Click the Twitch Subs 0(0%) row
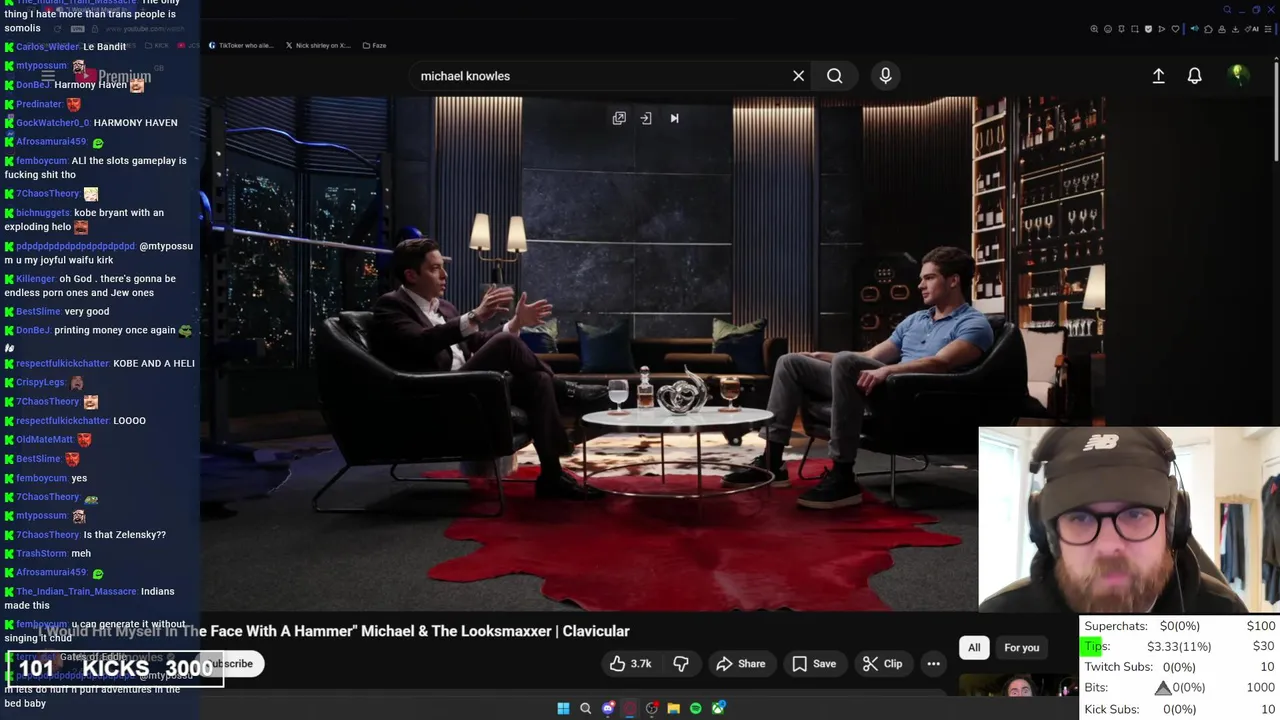Viewport: 1280px width, 720px height. pyautogui.click(x=1180, y=667)
